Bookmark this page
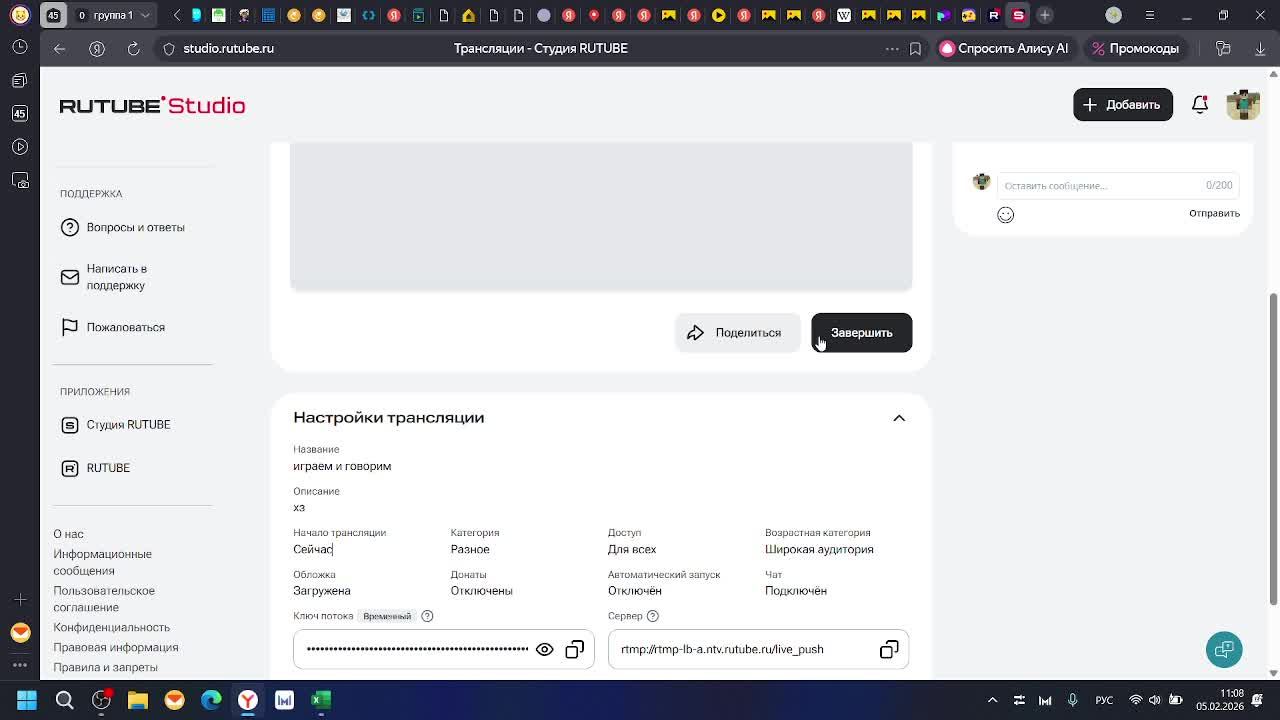This screenshot has width=1280, height=720. coord(915,48)
